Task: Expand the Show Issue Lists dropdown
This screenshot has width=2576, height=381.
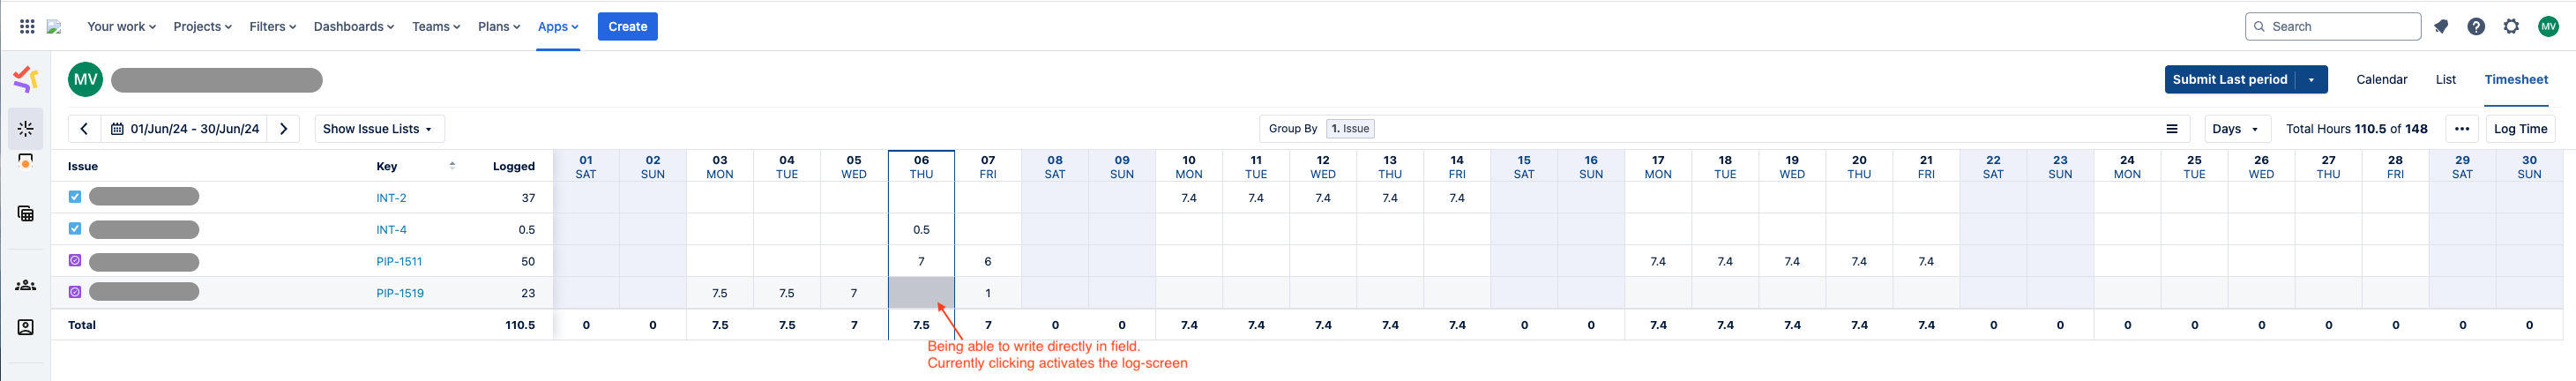Action: (379, 129)
